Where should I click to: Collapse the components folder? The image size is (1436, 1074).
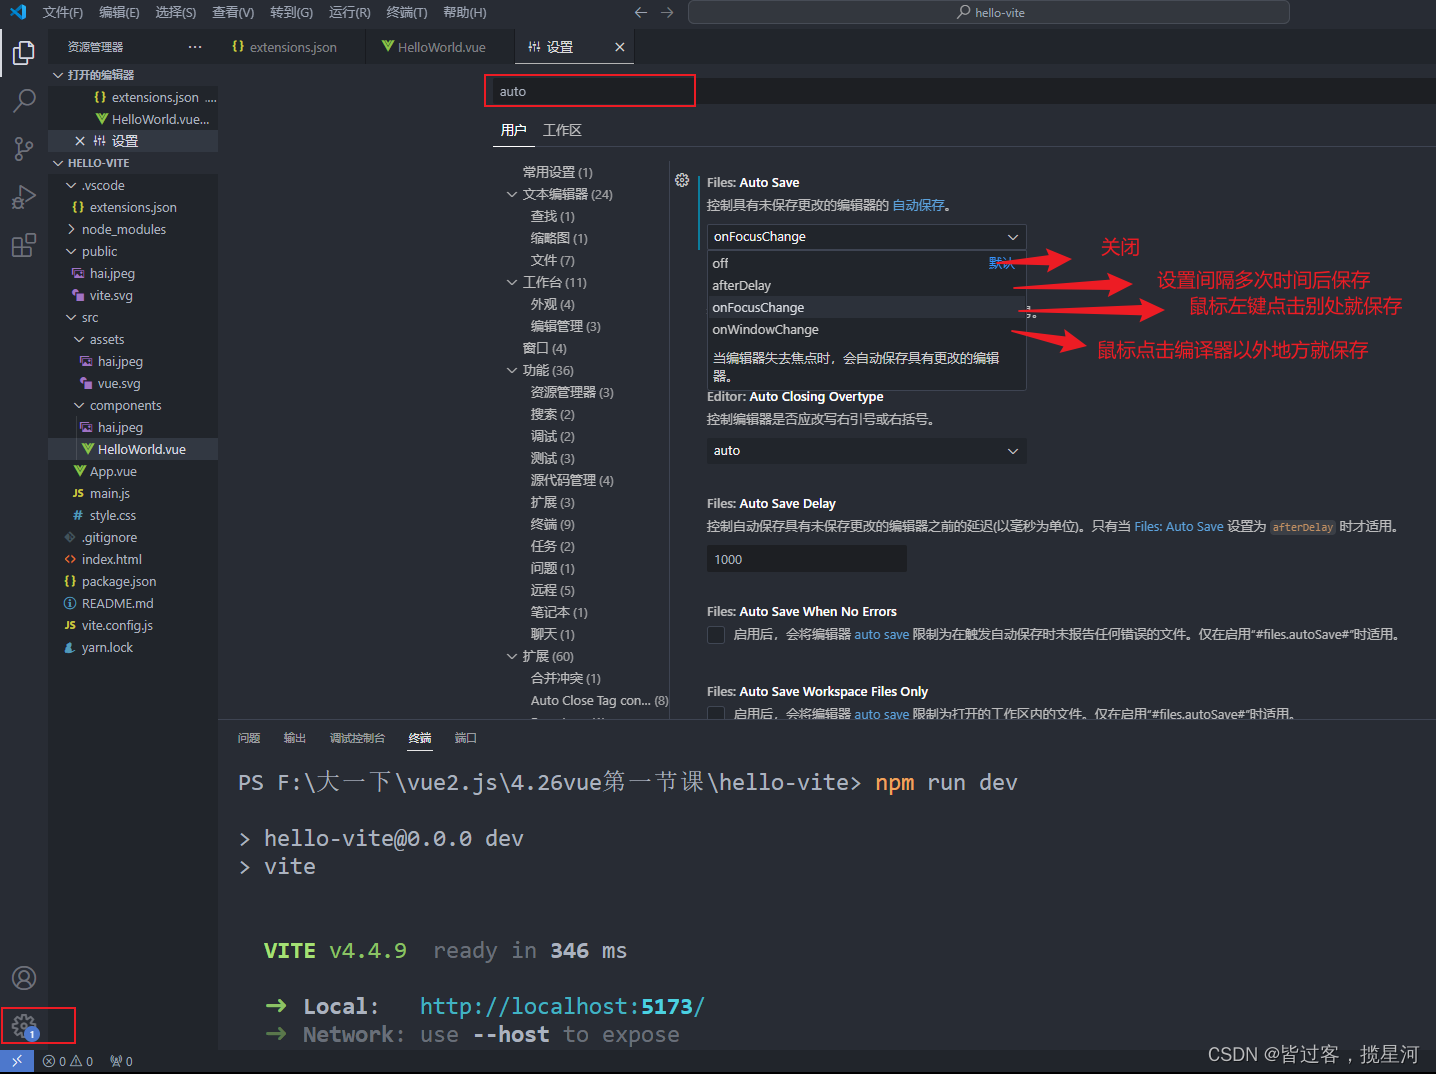(79, 405)
